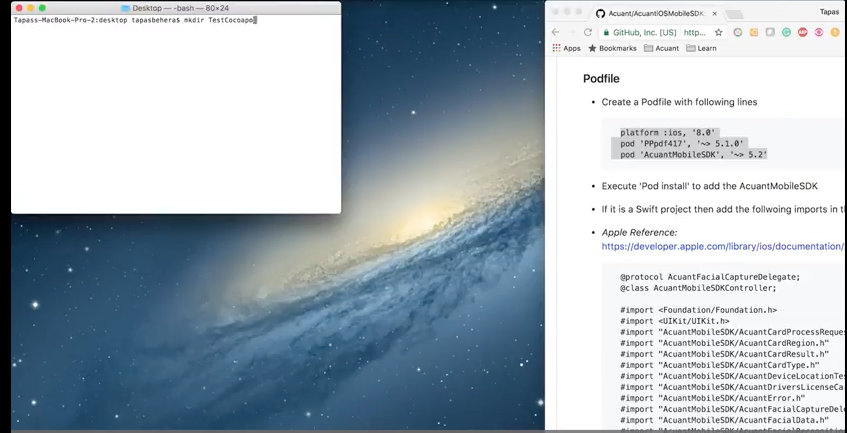Click '@protocol AcuantFacialCaptureDelegate;' code line
The image size is (847, 433).
(x=710, y=277)
